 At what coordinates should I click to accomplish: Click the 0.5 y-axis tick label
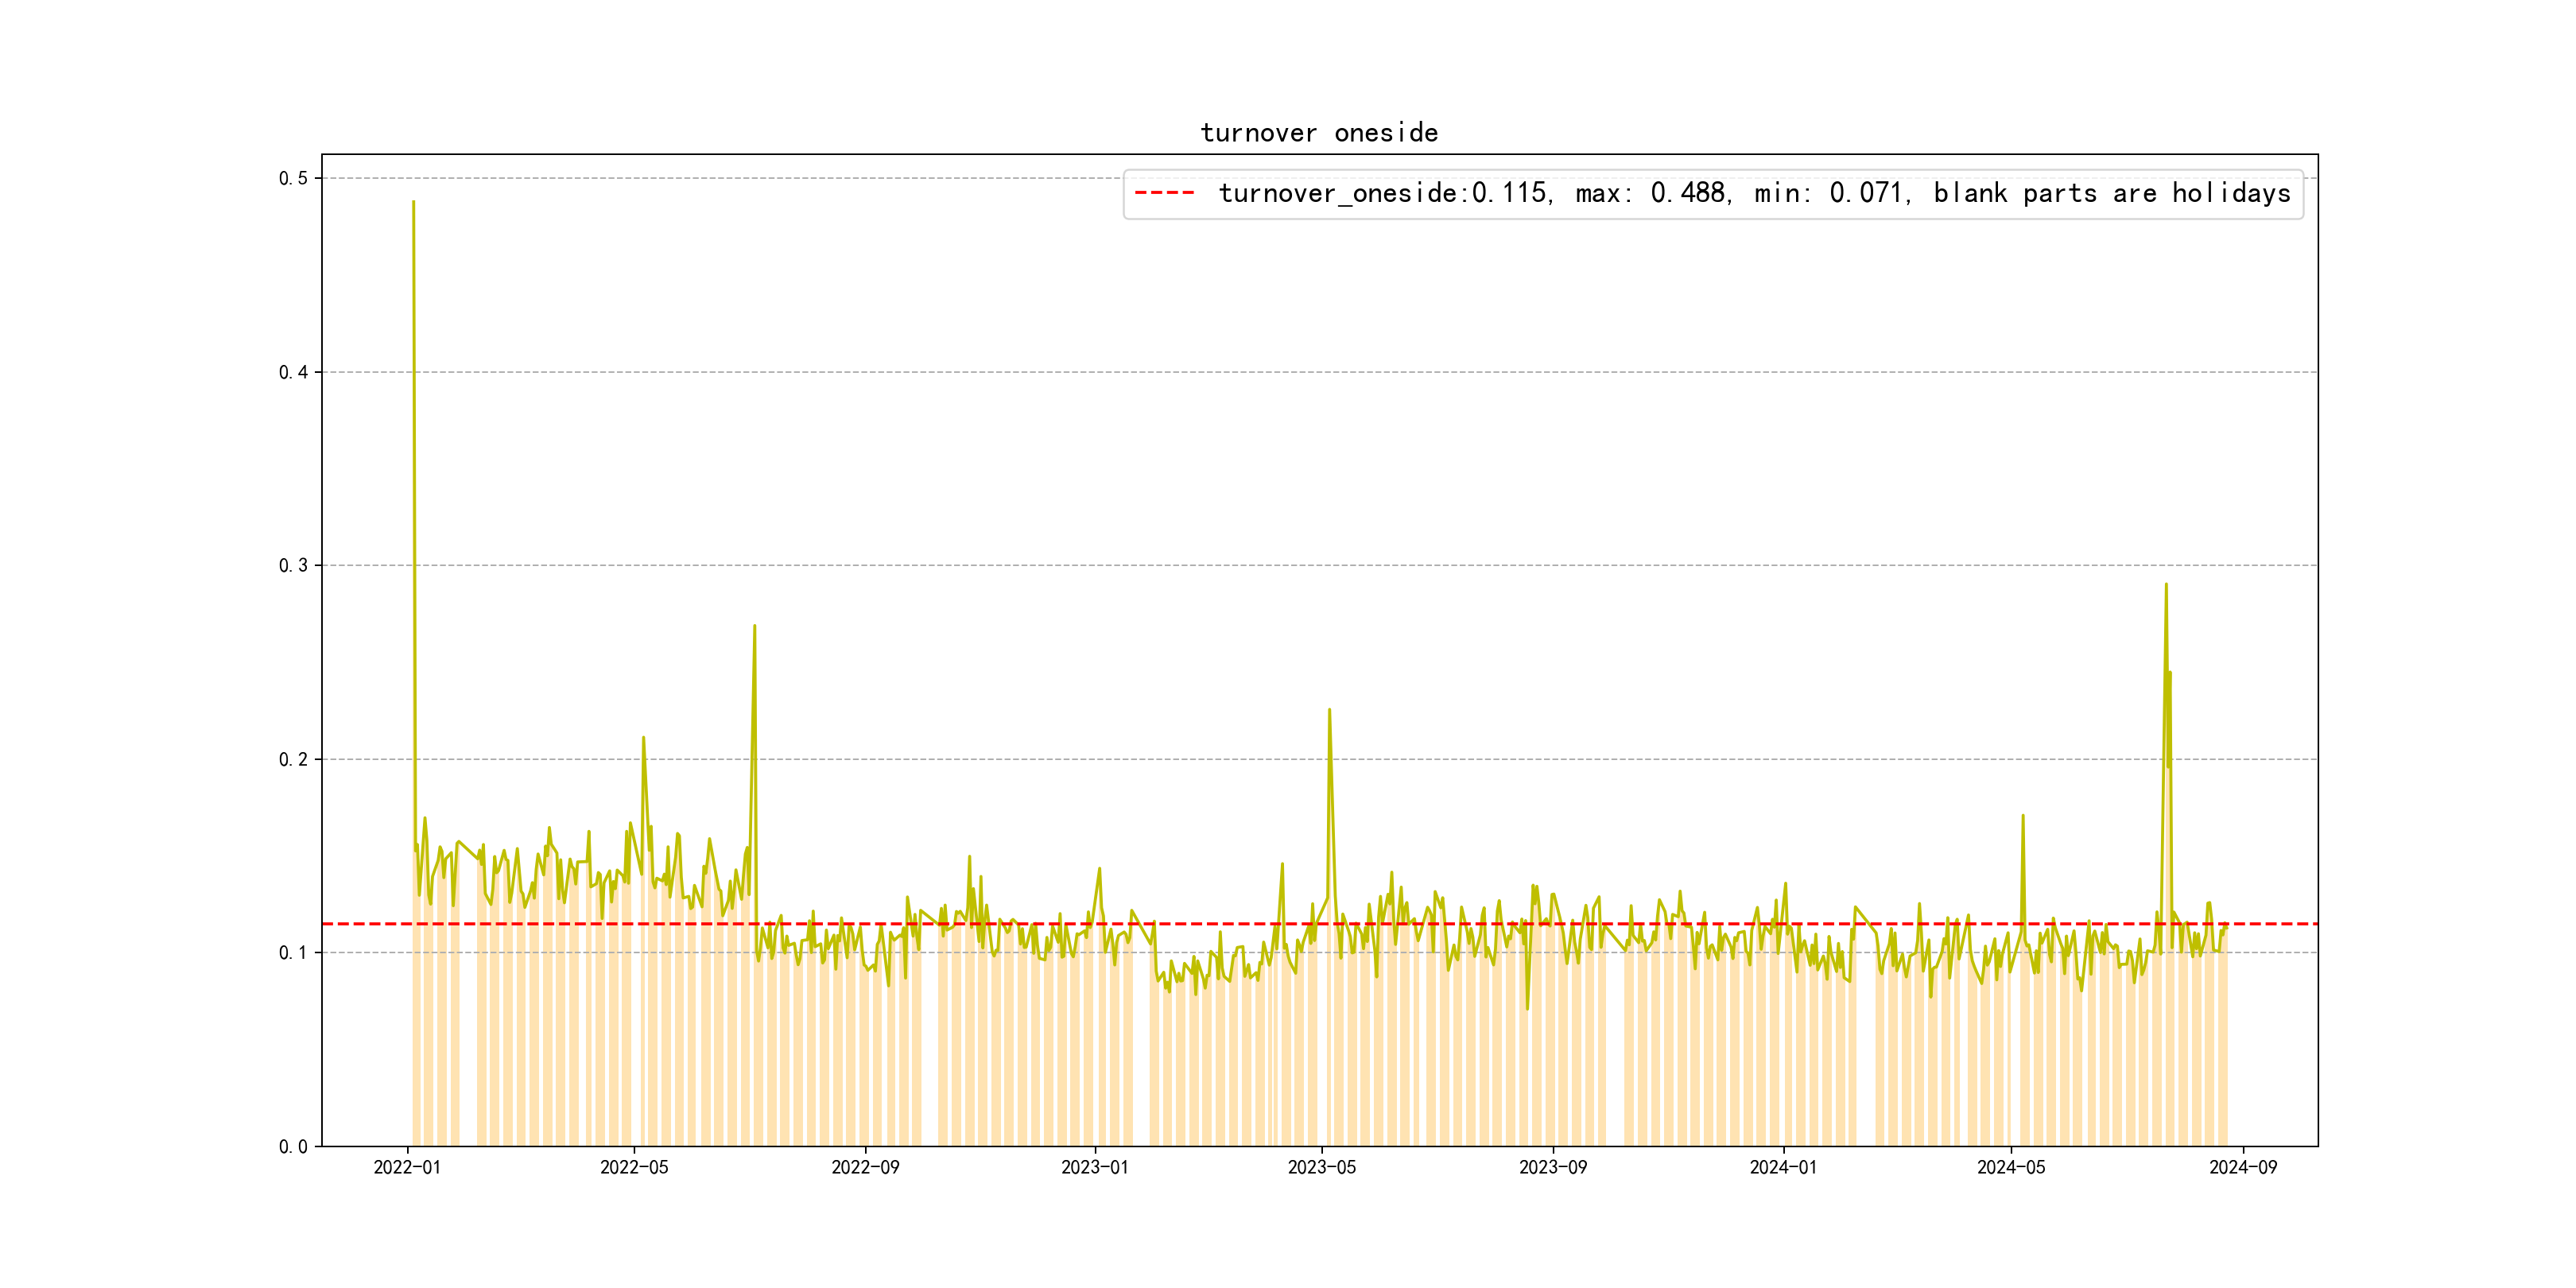point(293,178)
